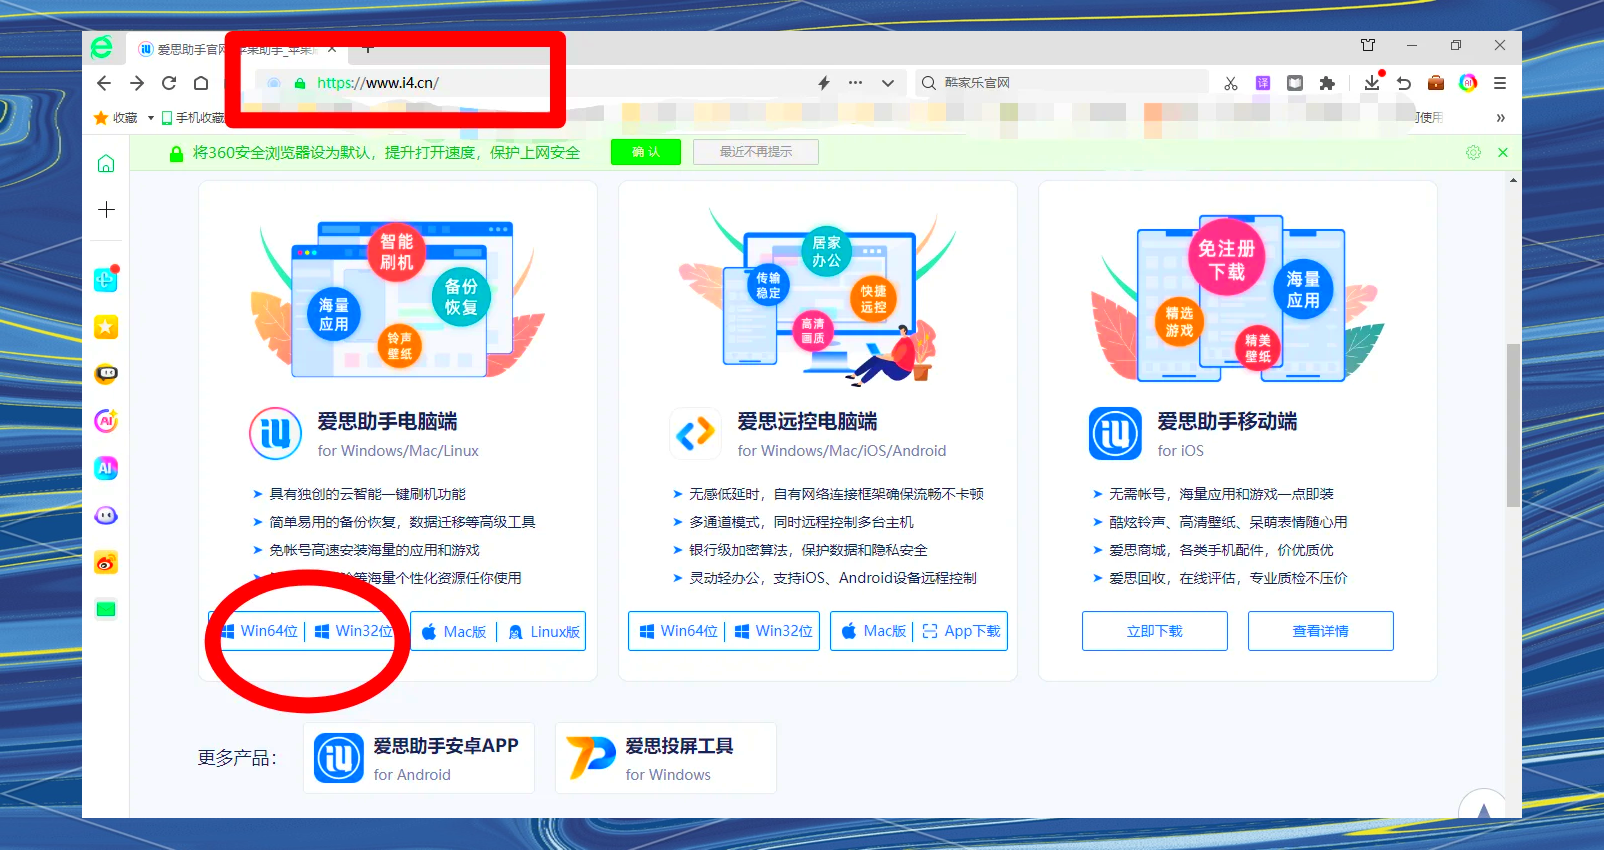1604x850 pixels.
Task: Click the 爱思助手电脑端 logo icon
Action: 275,433
